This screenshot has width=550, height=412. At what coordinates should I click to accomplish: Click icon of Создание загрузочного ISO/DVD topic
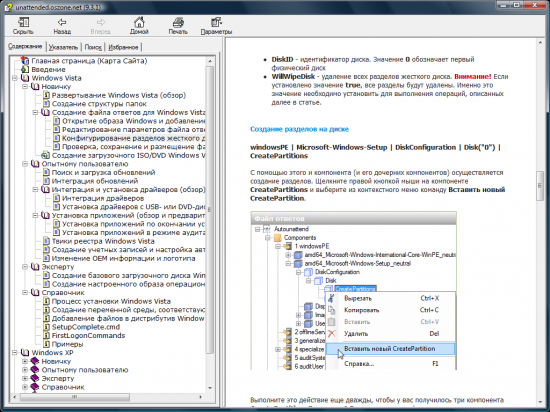click(x=46, y=155)
